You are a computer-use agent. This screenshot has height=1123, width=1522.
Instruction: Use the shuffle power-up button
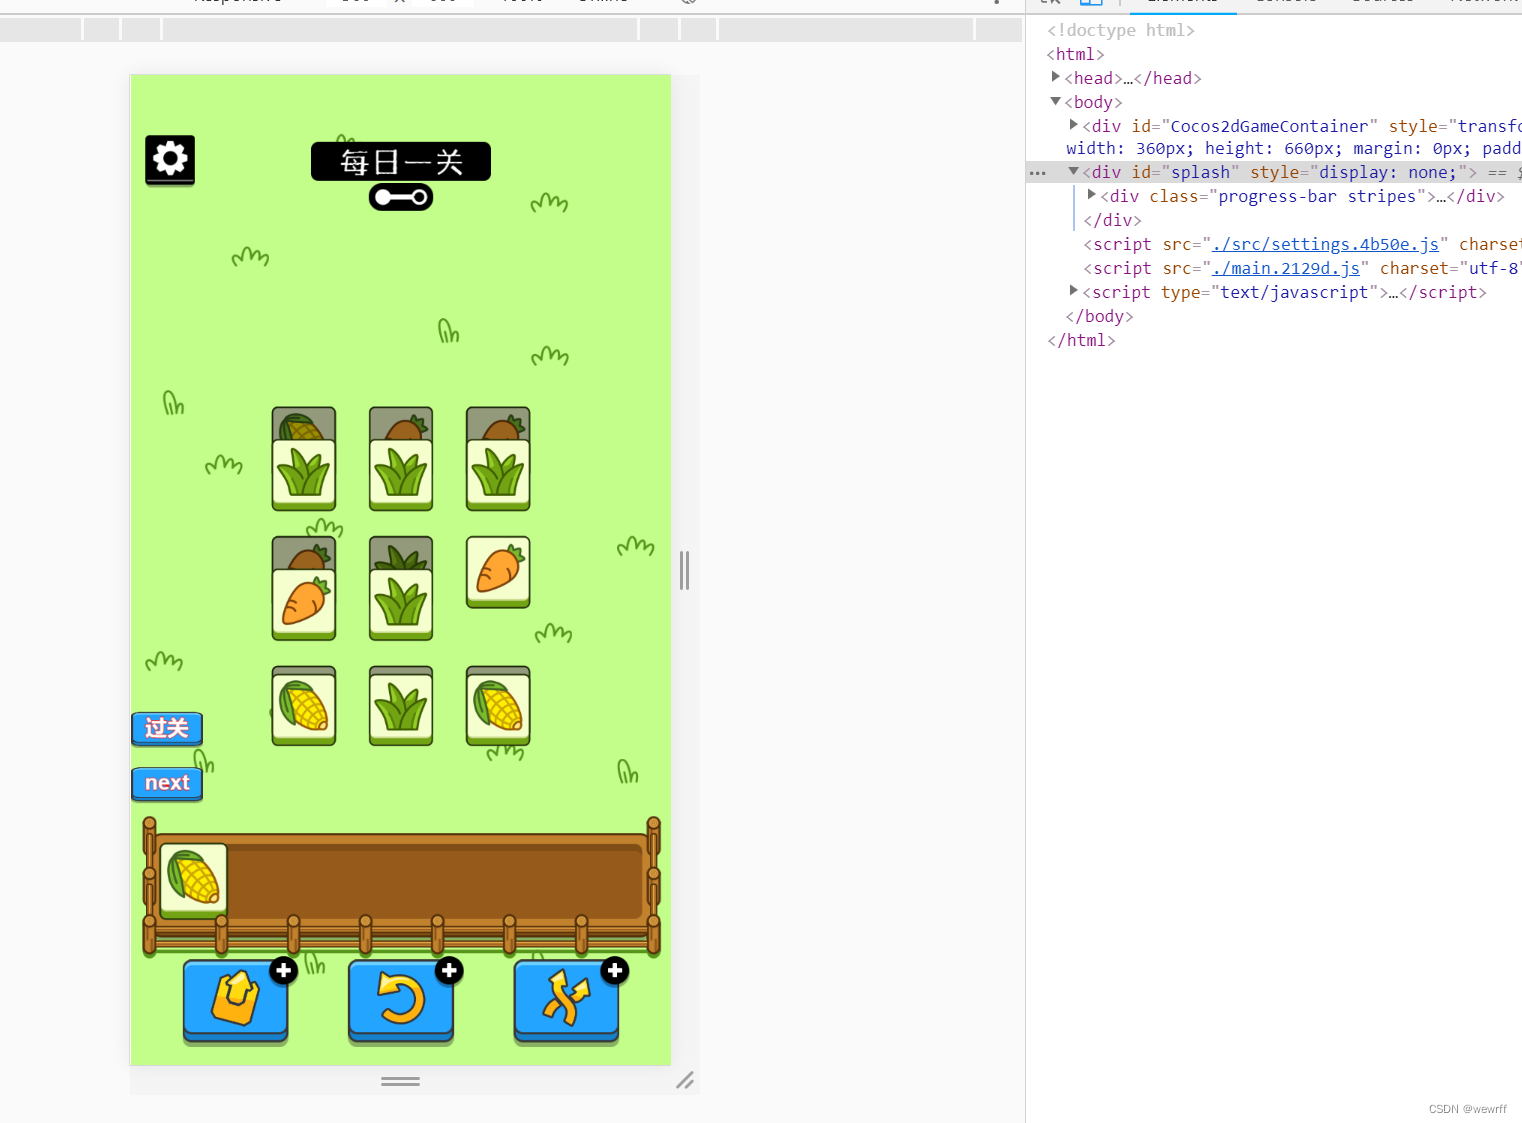566,1000
